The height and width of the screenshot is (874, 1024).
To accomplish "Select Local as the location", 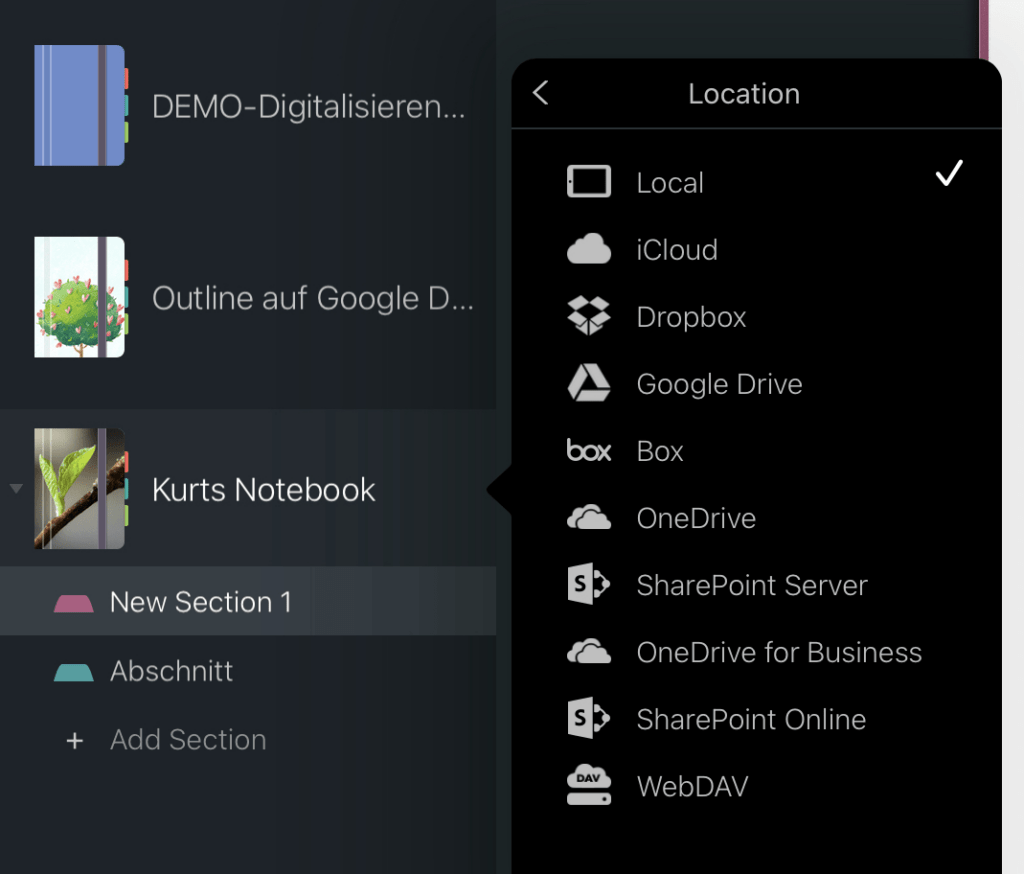I will pyautogui.click(x=756, y=182).
